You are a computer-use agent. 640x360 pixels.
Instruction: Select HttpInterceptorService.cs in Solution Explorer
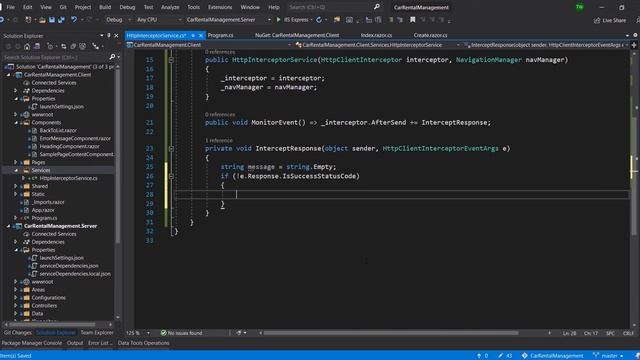(69, 178)
